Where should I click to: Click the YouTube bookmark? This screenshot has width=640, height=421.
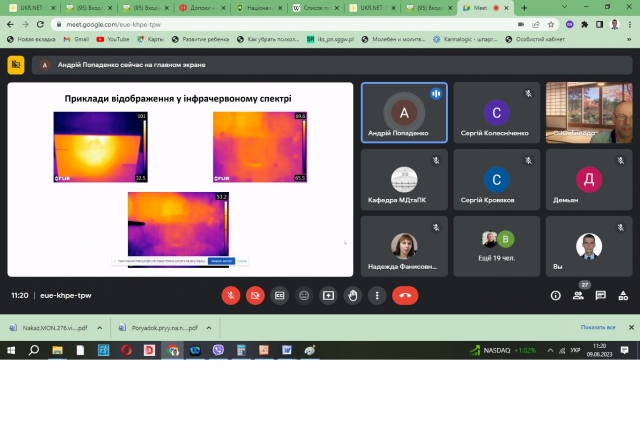(x=112, y=39)
